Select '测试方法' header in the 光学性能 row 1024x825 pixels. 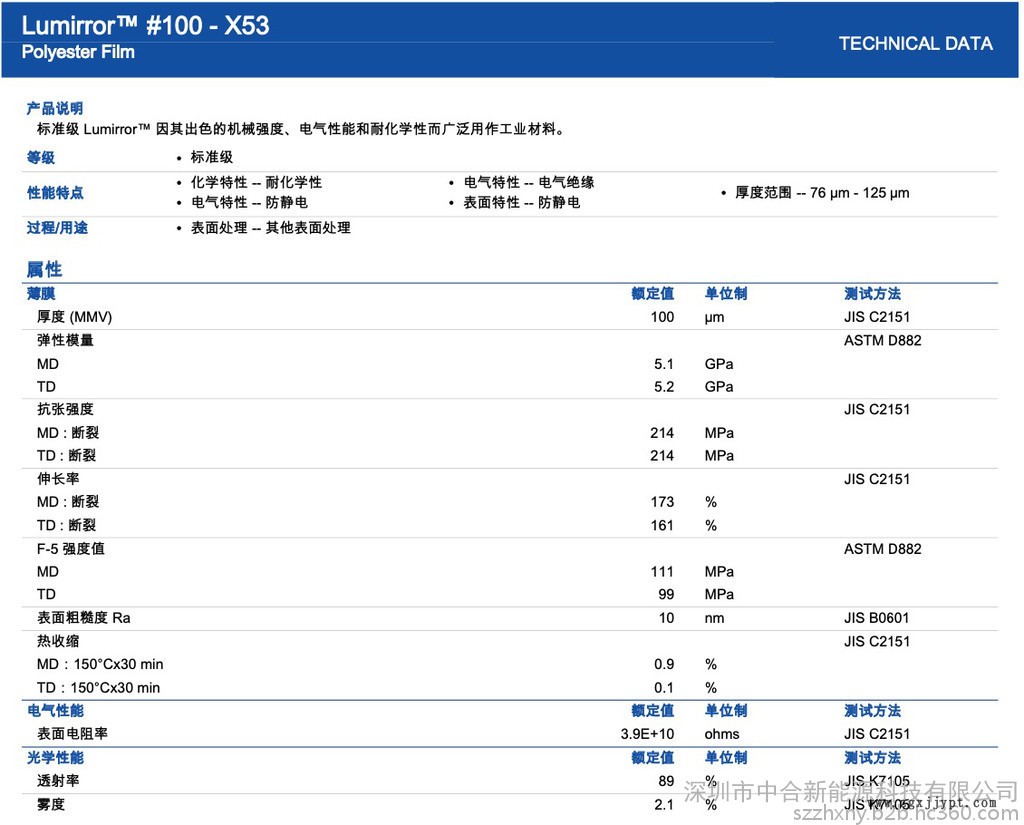[x=872, y=758]
